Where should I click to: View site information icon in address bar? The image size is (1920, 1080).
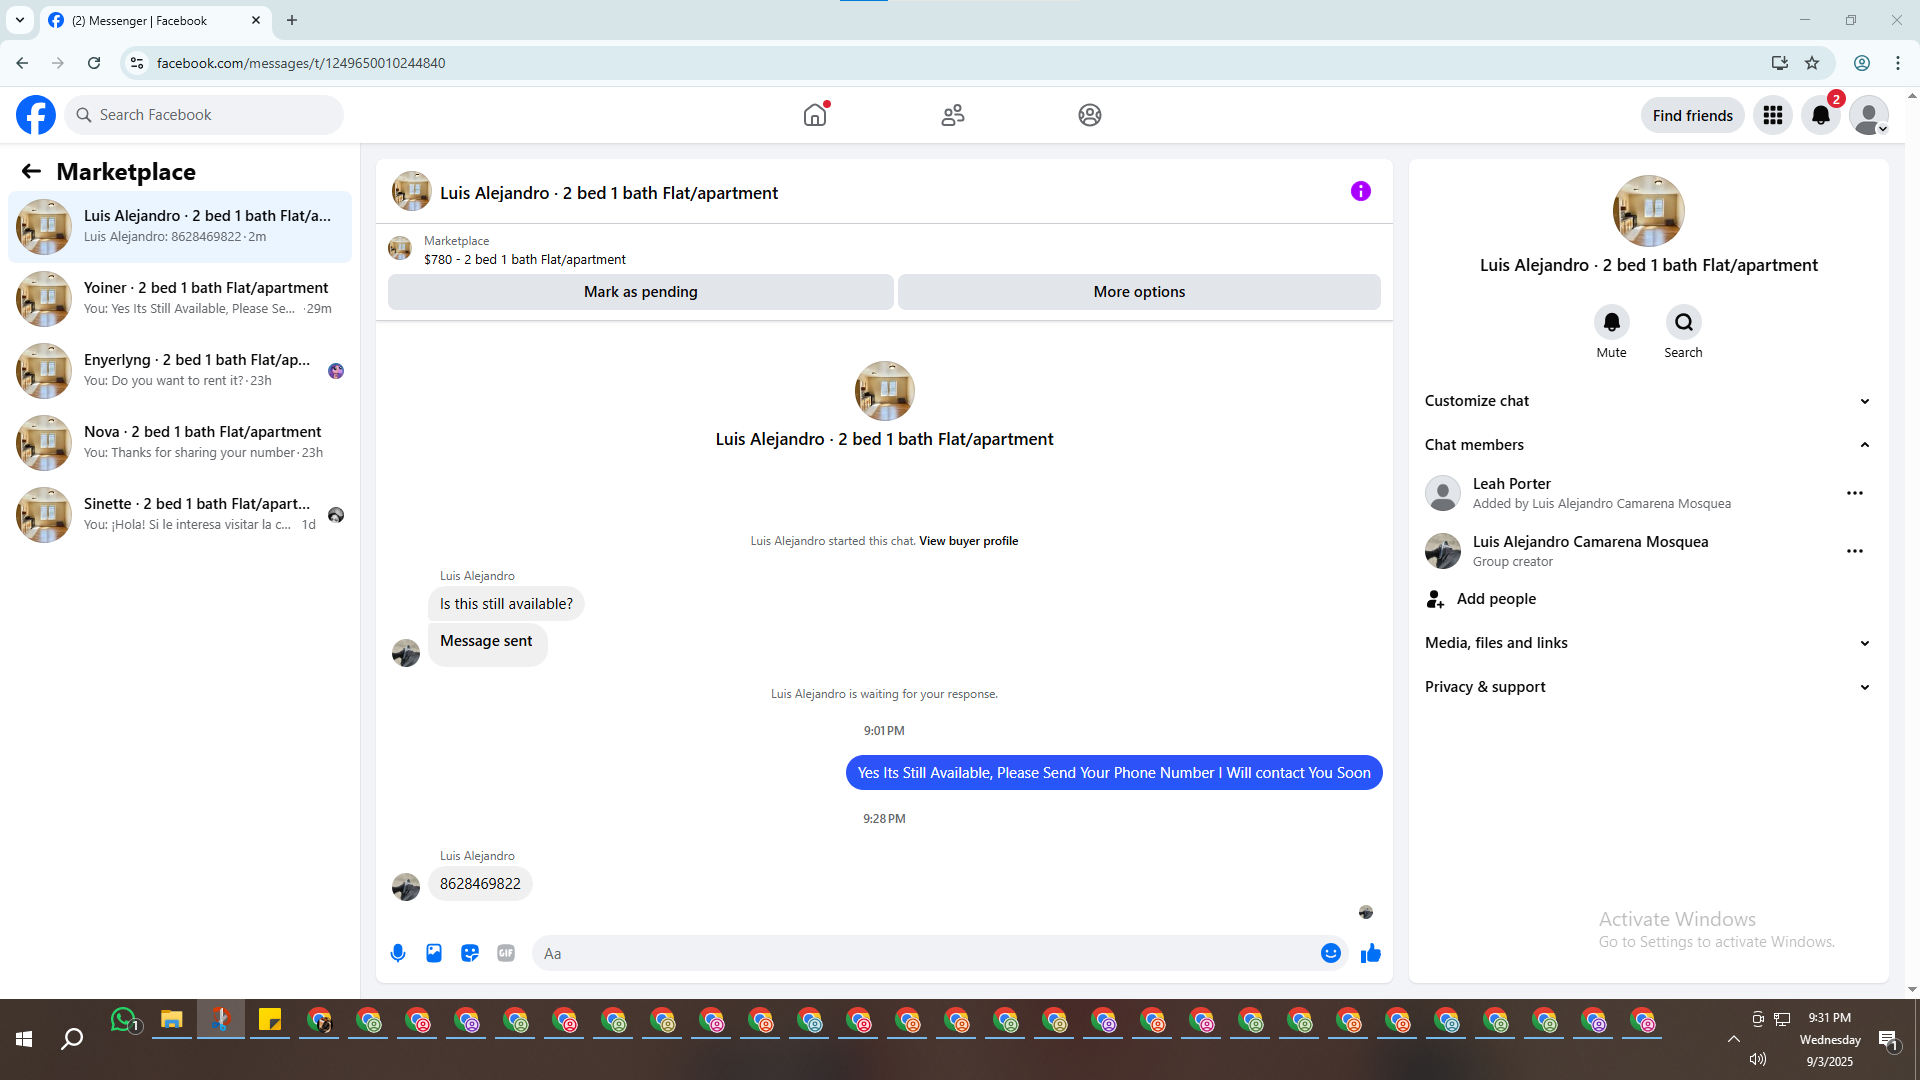pos(137,63)
